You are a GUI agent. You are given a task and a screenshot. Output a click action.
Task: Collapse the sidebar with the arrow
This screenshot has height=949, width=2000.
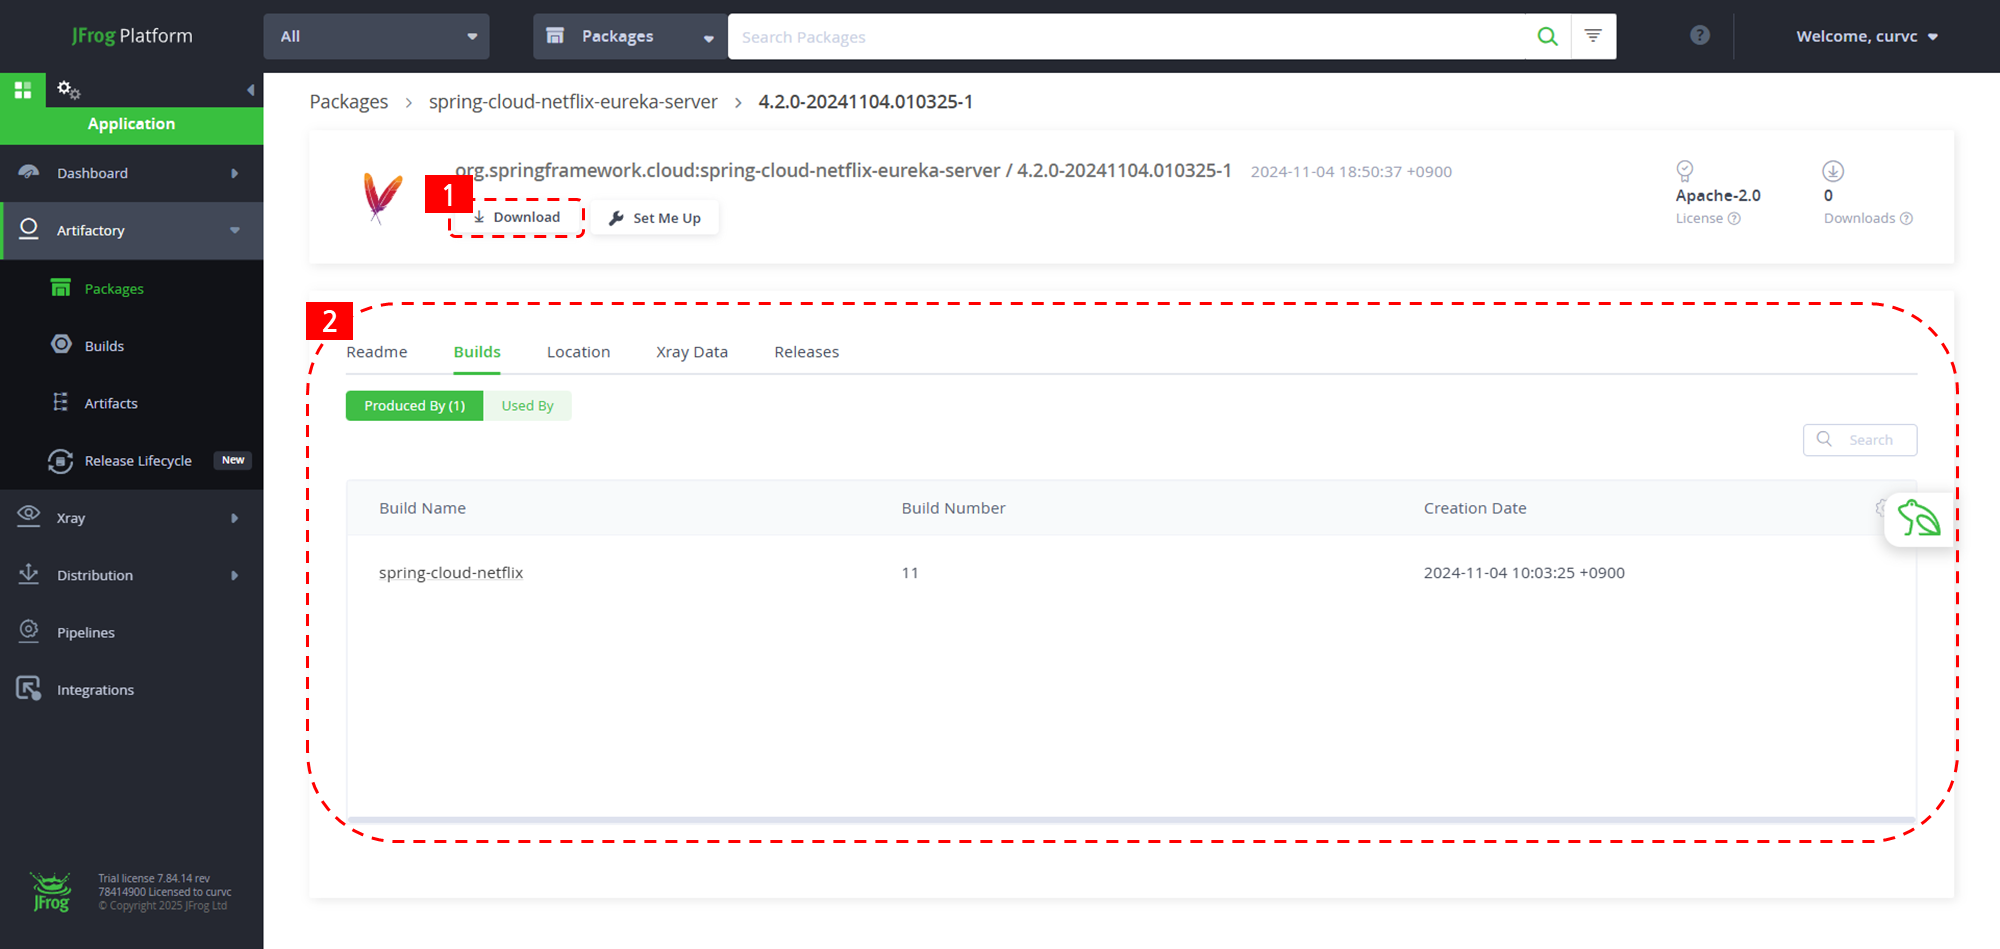tap(250, 90)
